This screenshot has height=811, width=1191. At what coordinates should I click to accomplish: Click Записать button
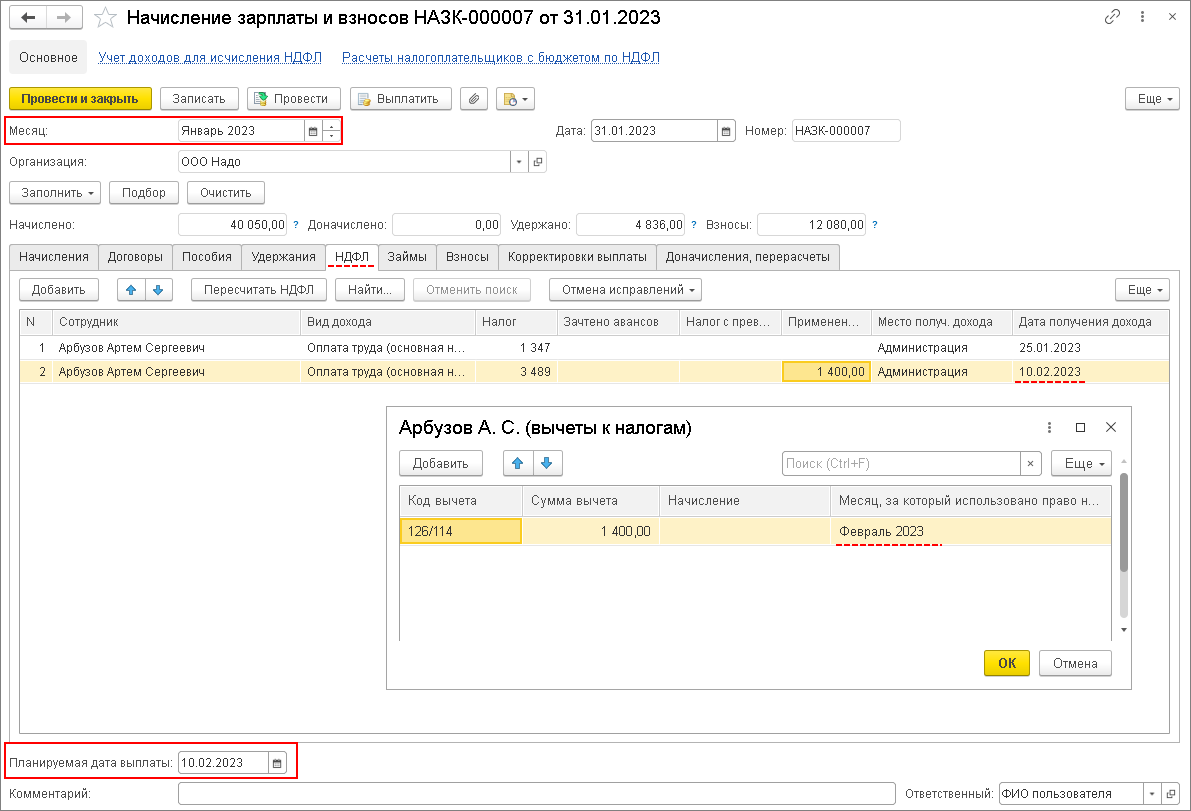click(199, 99)
